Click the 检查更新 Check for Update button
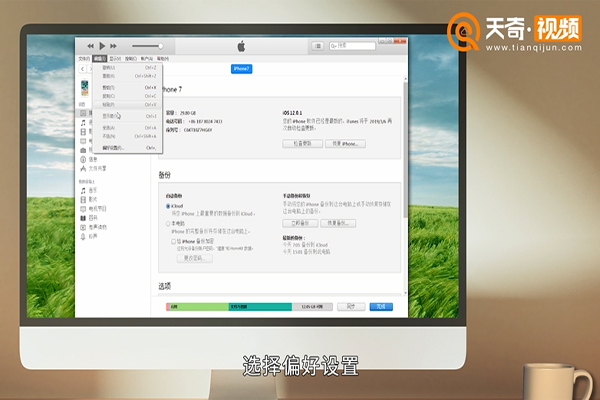 click(x=303, y=144)
